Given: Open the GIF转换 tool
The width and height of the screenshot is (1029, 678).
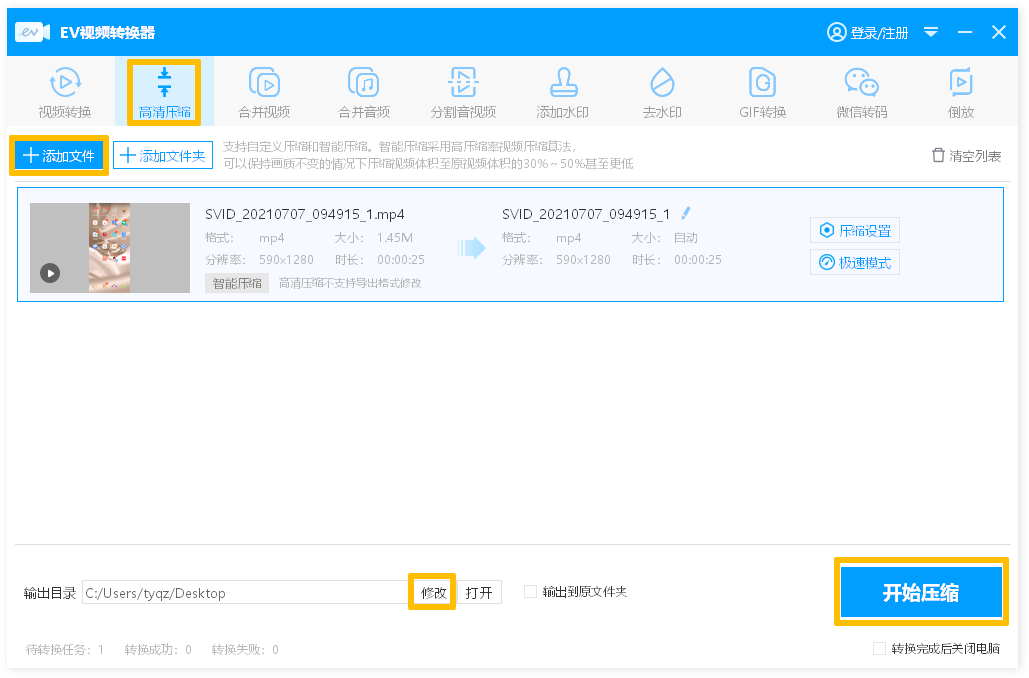Looking at the screenshot, I should [762, 92].
